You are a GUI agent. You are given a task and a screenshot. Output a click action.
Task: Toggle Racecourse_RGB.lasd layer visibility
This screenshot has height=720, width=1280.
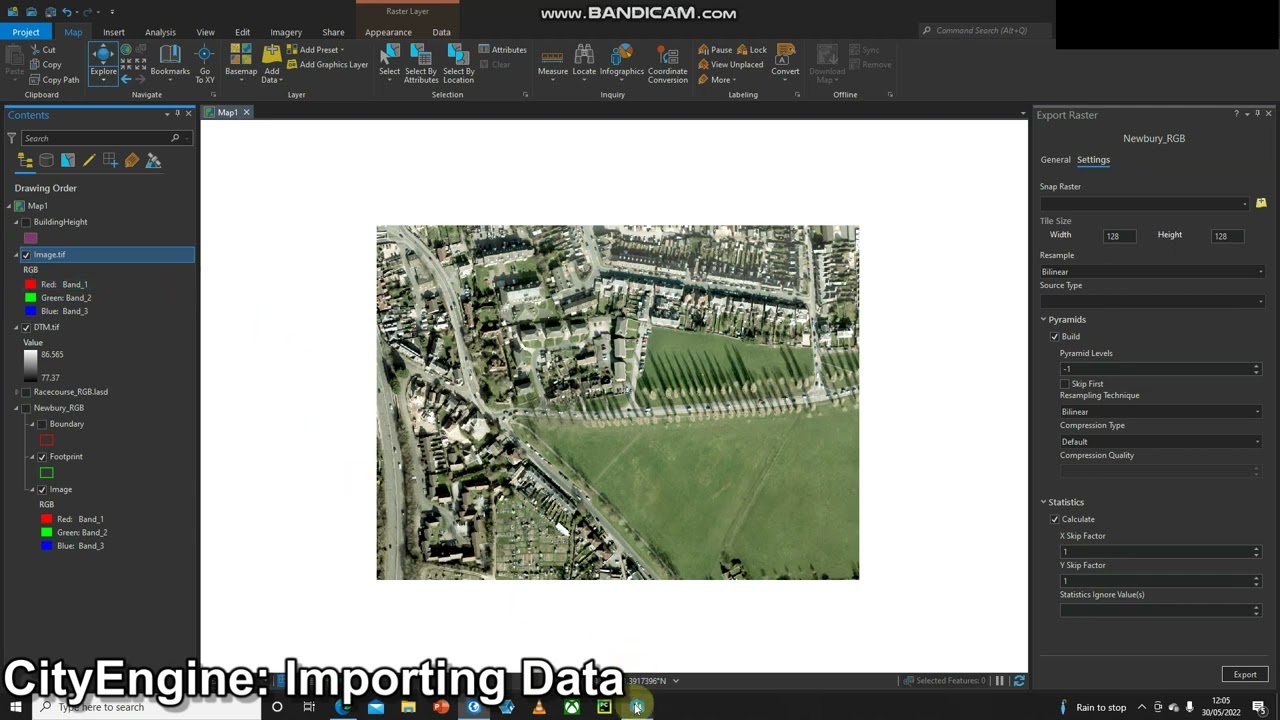pos(26,392)
